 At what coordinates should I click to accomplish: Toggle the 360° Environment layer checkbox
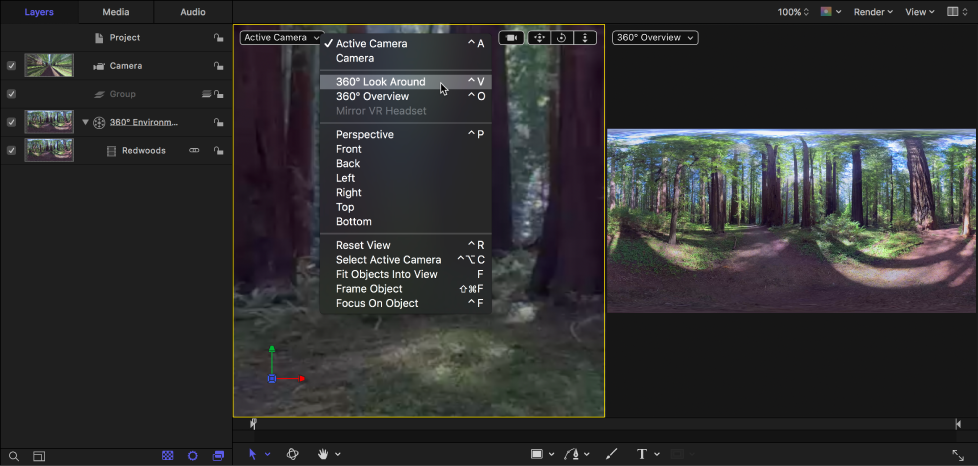pos(11,122)
